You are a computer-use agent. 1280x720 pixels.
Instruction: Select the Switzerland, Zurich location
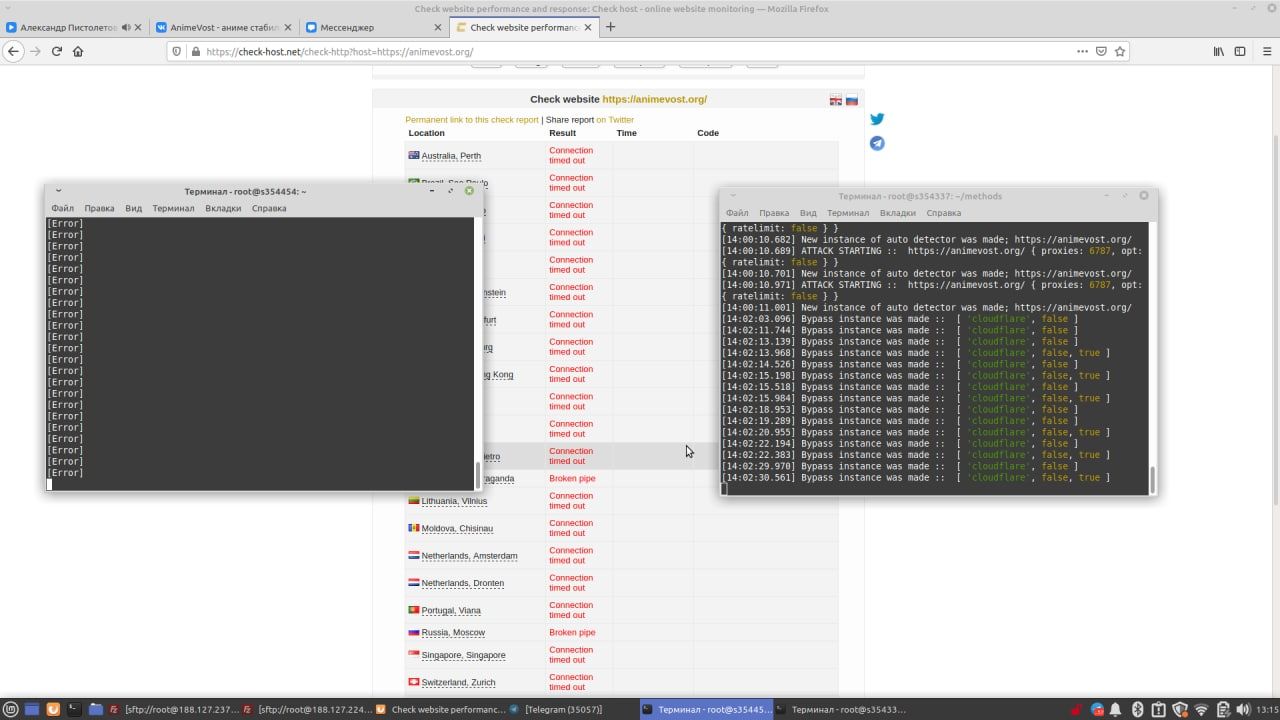(x=458, y=683)
